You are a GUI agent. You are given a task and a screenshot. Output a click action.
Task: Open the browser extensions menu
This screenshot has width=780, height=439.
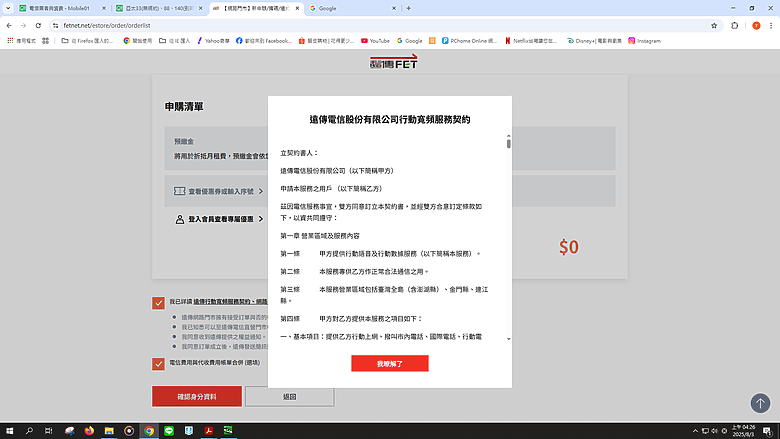pyautogui.click(x=734, y=25)
